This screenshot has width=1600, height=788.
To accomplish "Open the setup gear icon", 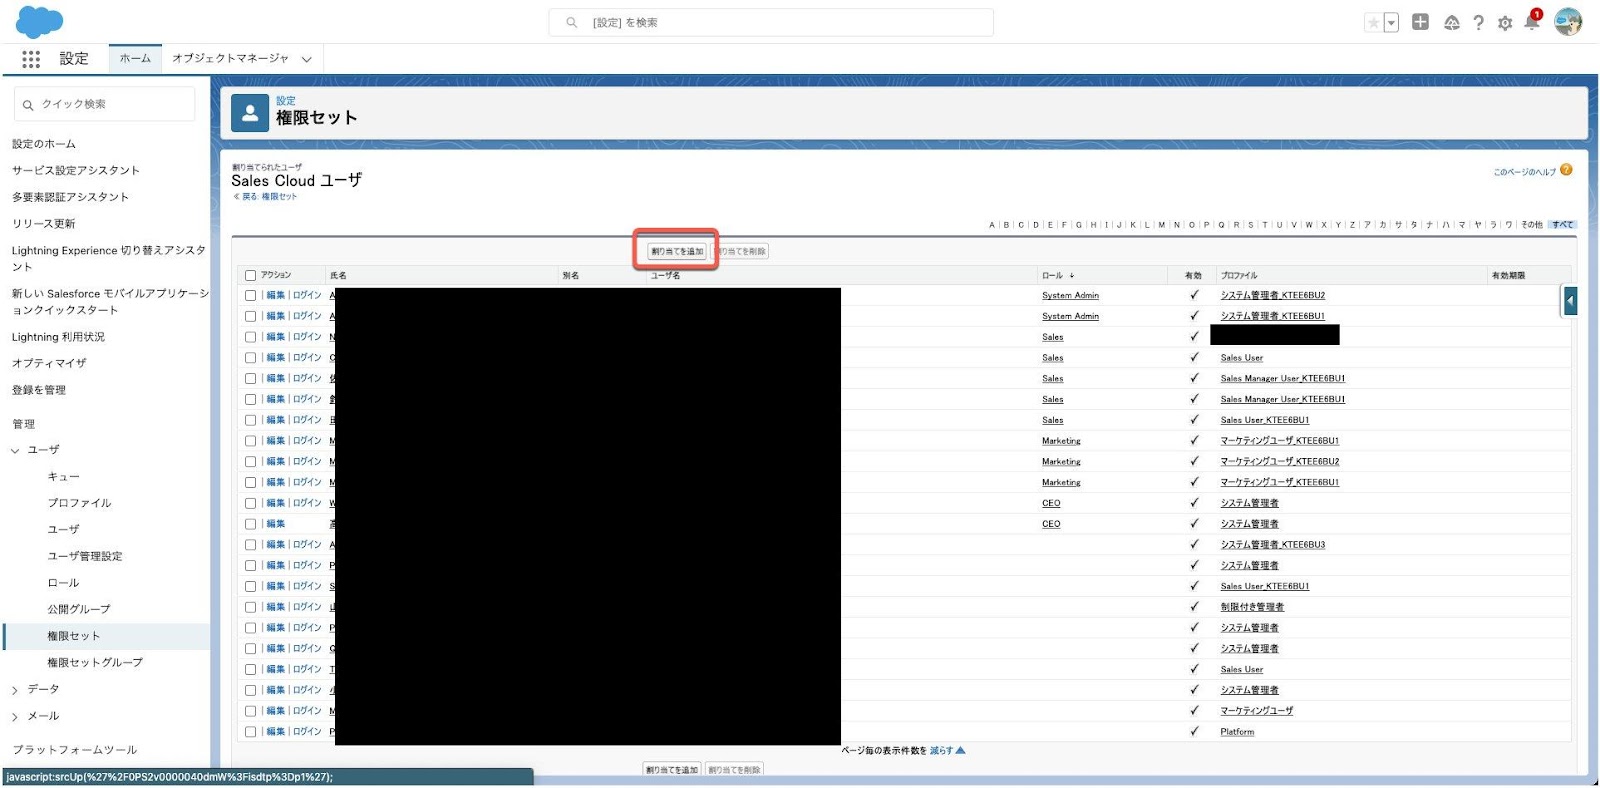I will point(1505,23).
